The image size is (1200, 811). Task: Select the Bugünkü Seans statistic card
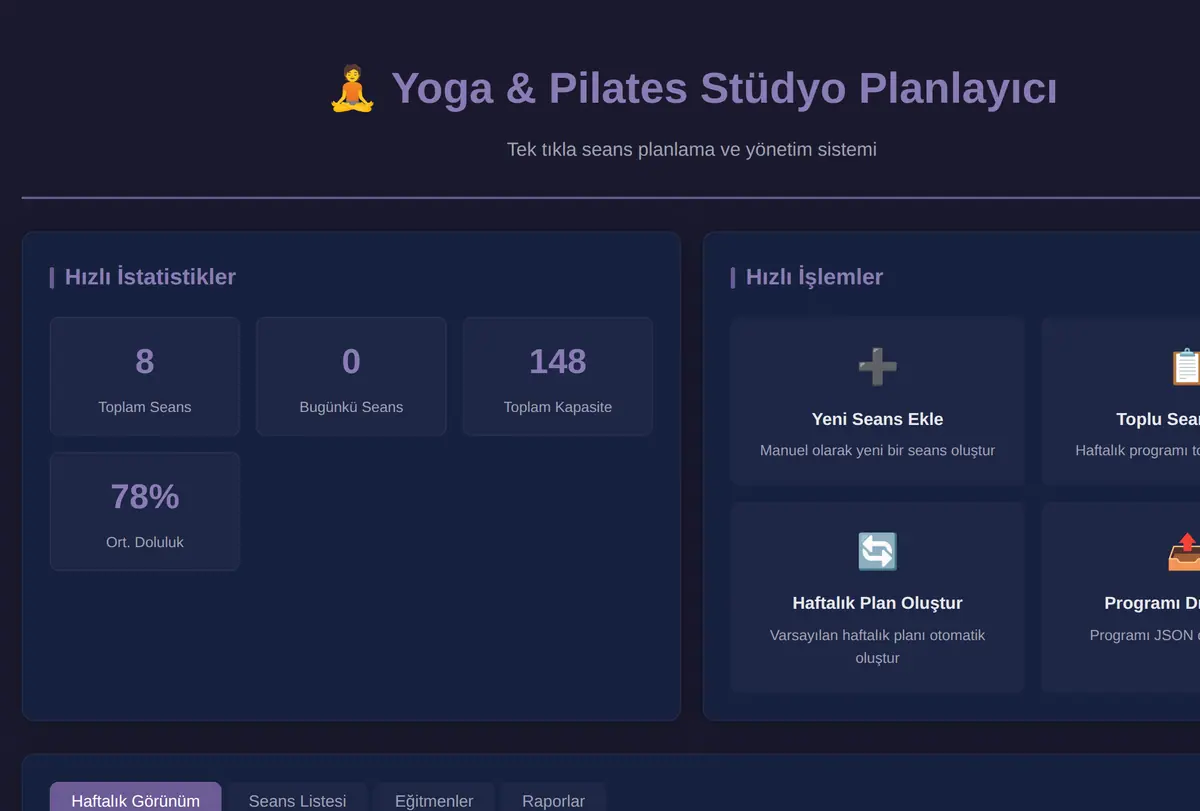pos(351,376)
